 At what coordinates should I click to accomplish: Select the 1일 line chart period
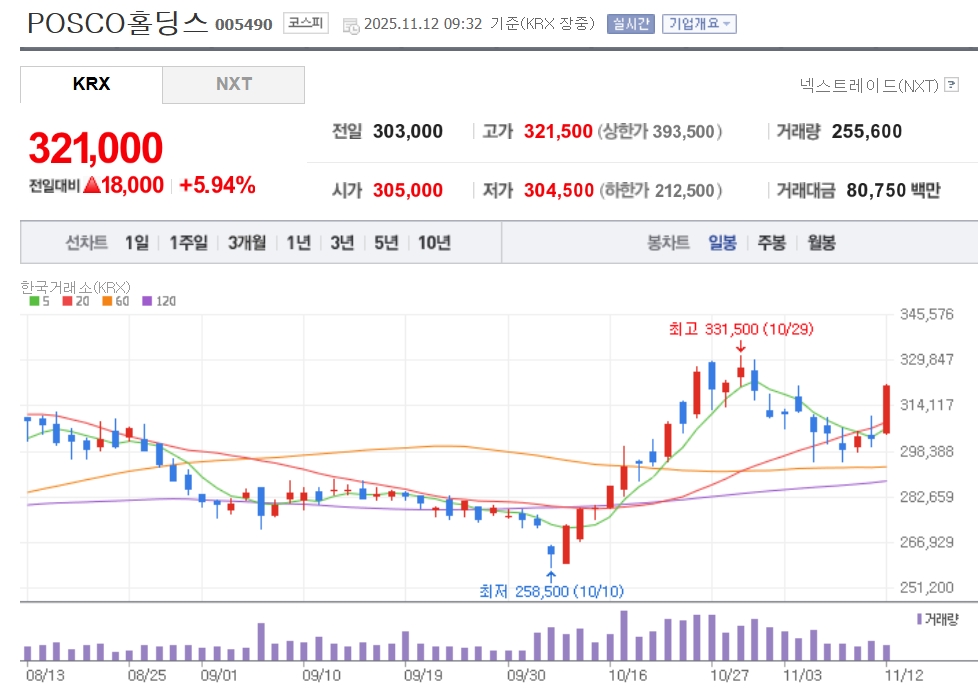pos(137,242)
